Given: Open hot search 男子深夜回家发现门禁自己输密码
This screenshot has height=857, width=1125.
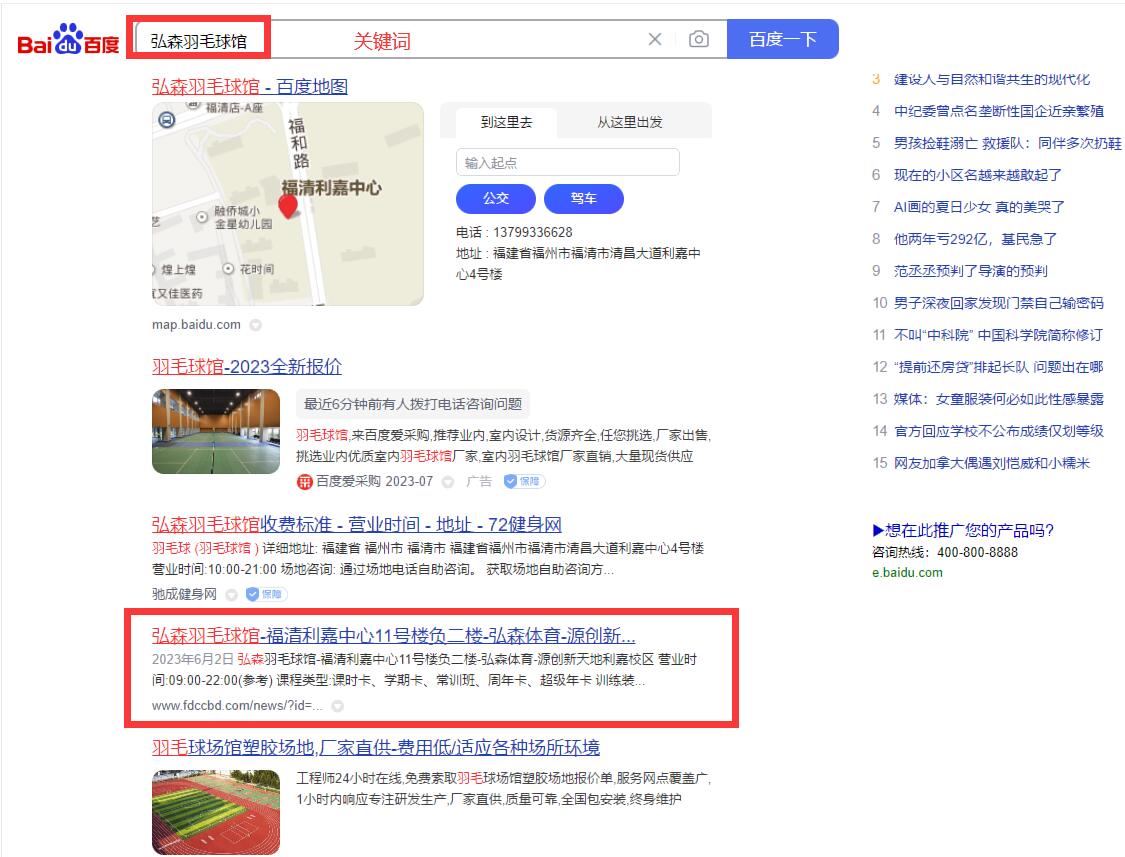Looking at the screenshot, I should tap(999, 303).
